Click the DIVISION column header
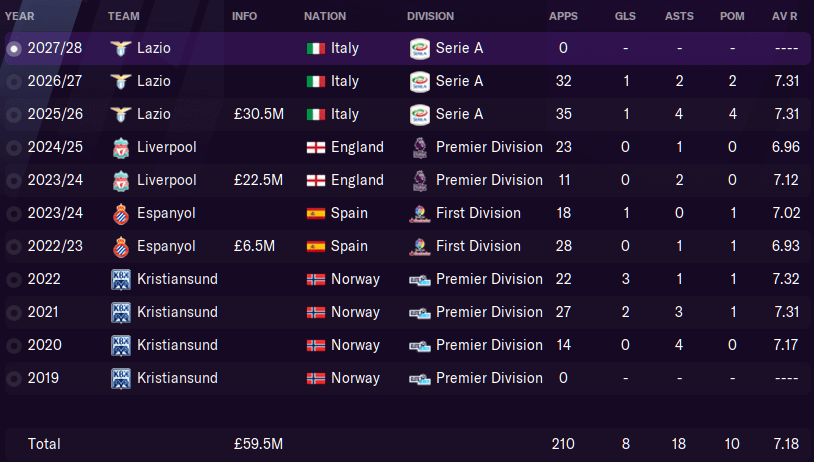This screenshot has width=814, height=462. point(430,16)
